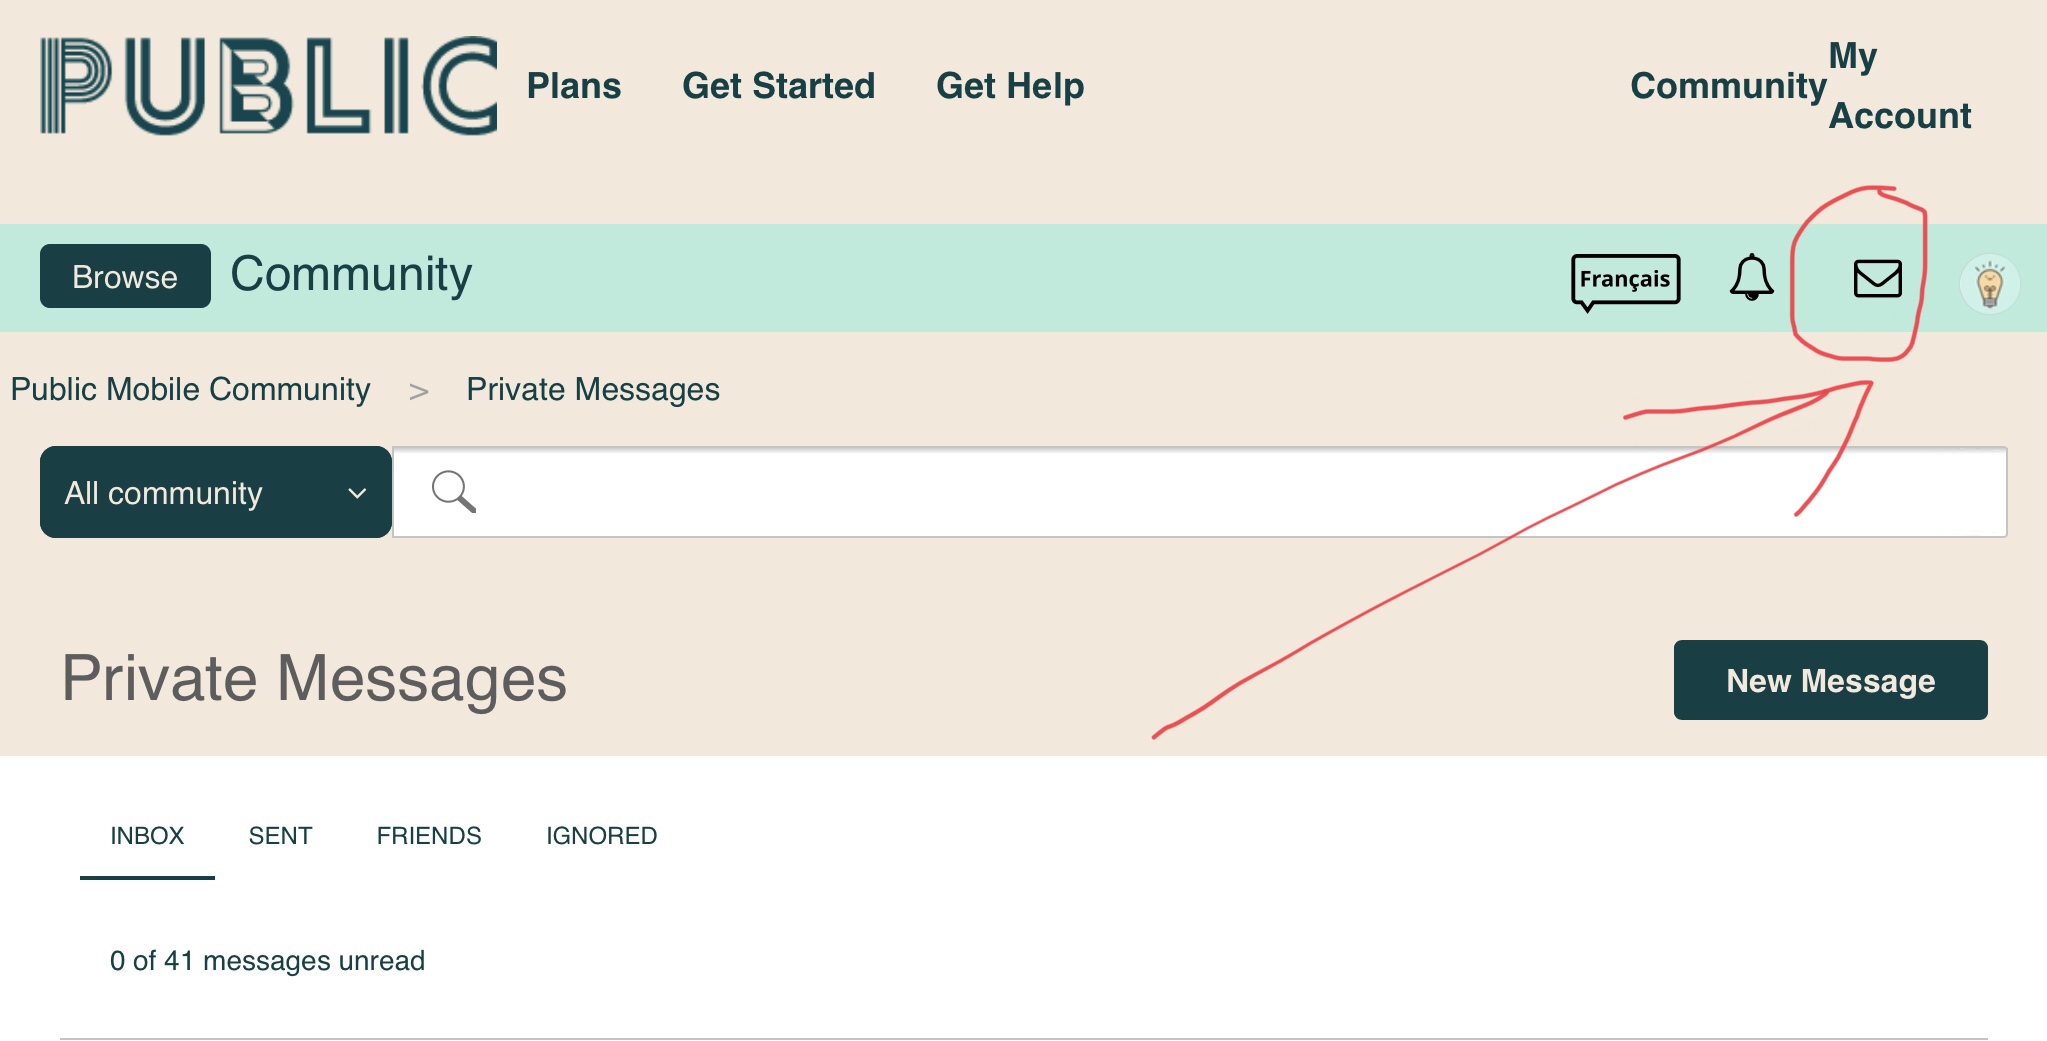Switch to the INBOX tab
This screenshot has width=2047, height=1041.
pos(147,836)
